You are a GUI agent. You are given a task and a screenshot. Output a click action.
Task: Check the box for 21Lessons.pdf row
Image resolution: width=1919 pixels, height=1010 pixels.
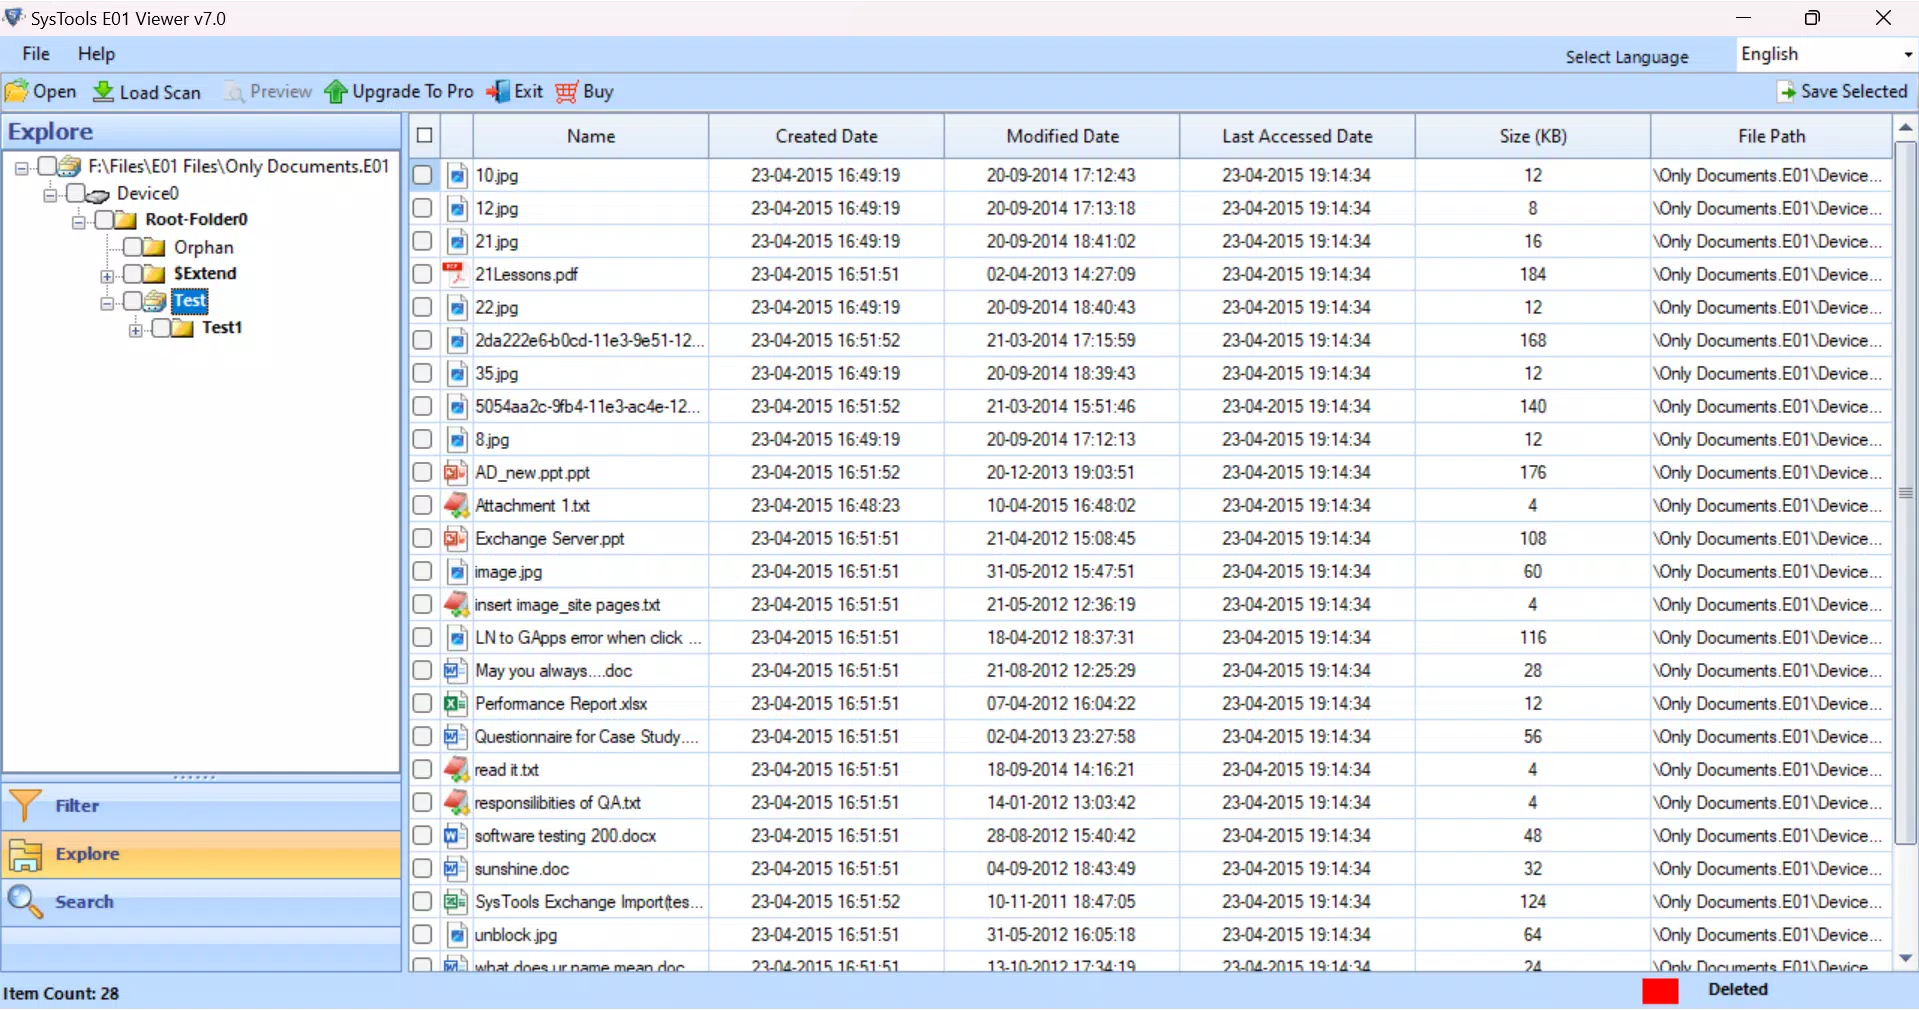pyautogui.click(x=422, y=274)
